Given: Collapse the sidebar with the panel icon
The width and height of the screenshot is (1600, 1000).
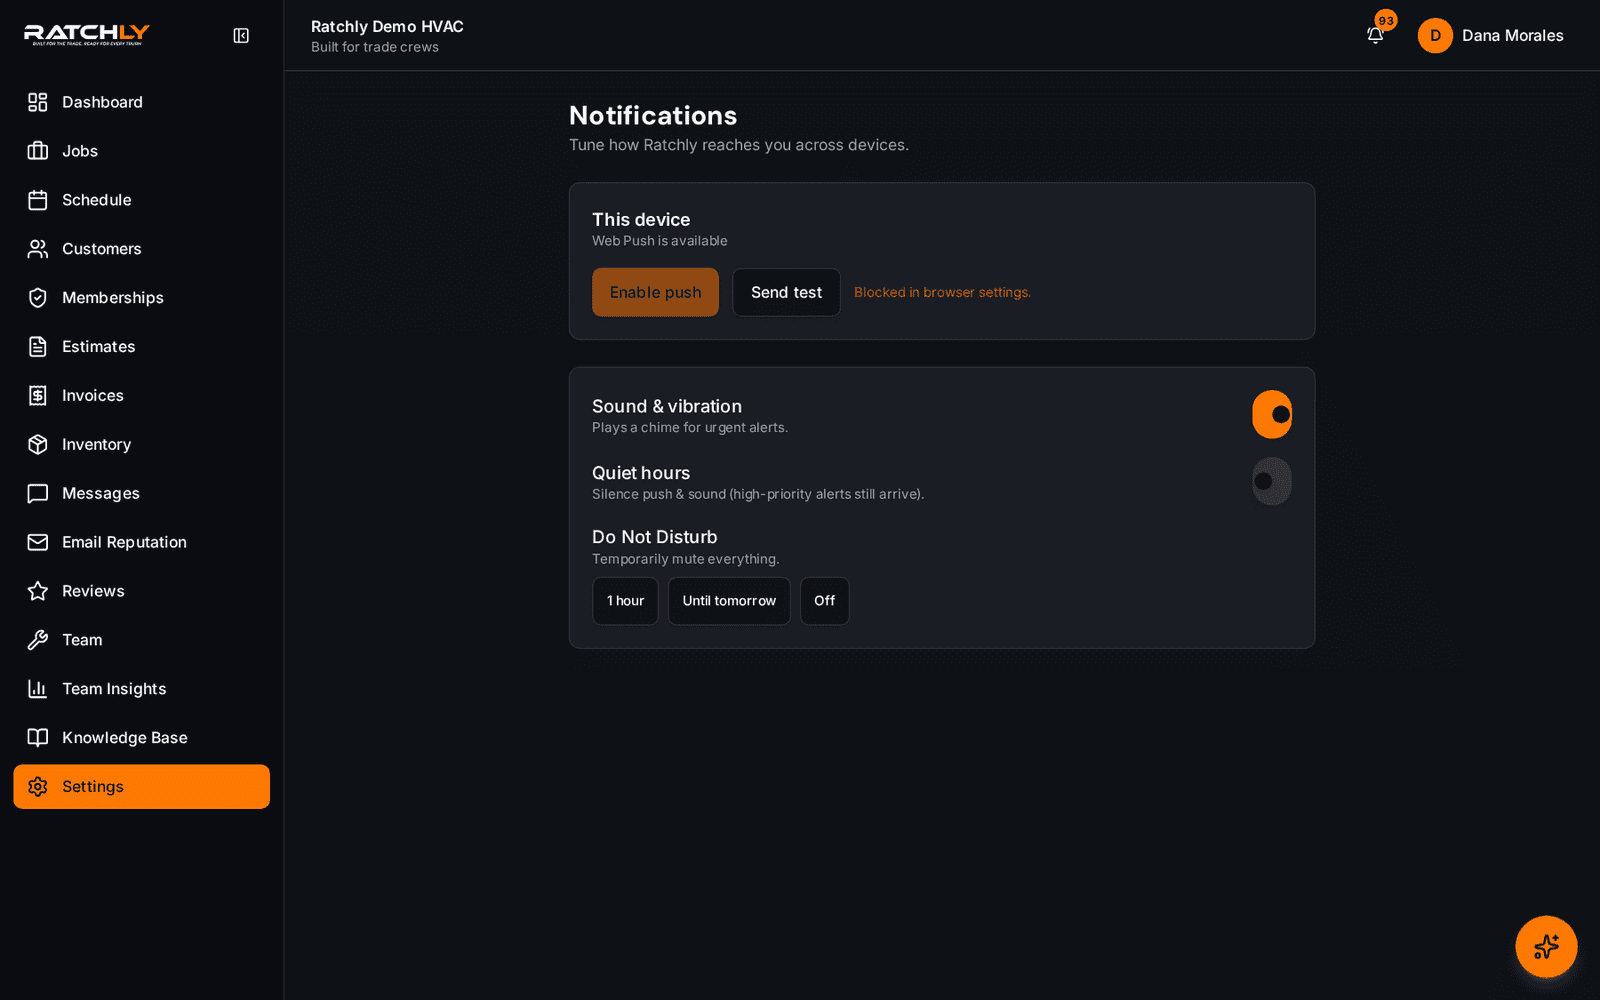Looking at the screenshot, I should (241, 36).
